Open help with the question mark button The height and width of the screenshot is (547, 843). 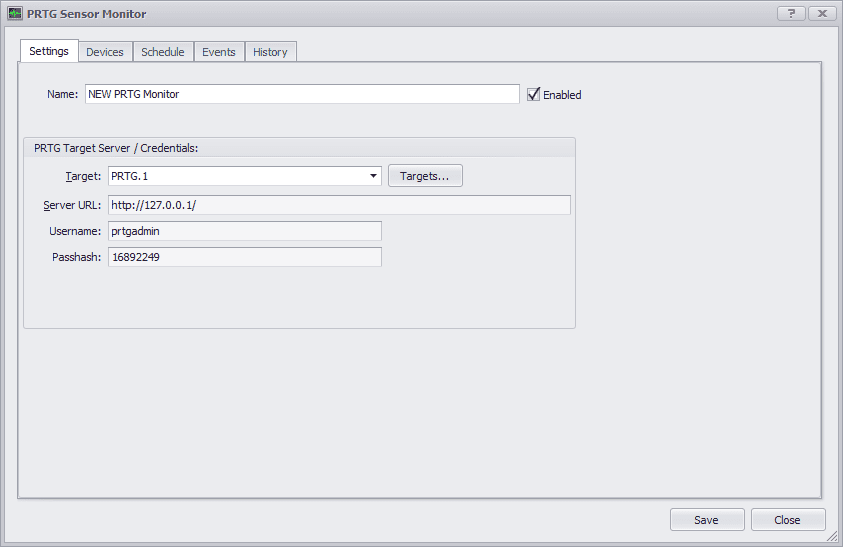click(x=791, y=13)
